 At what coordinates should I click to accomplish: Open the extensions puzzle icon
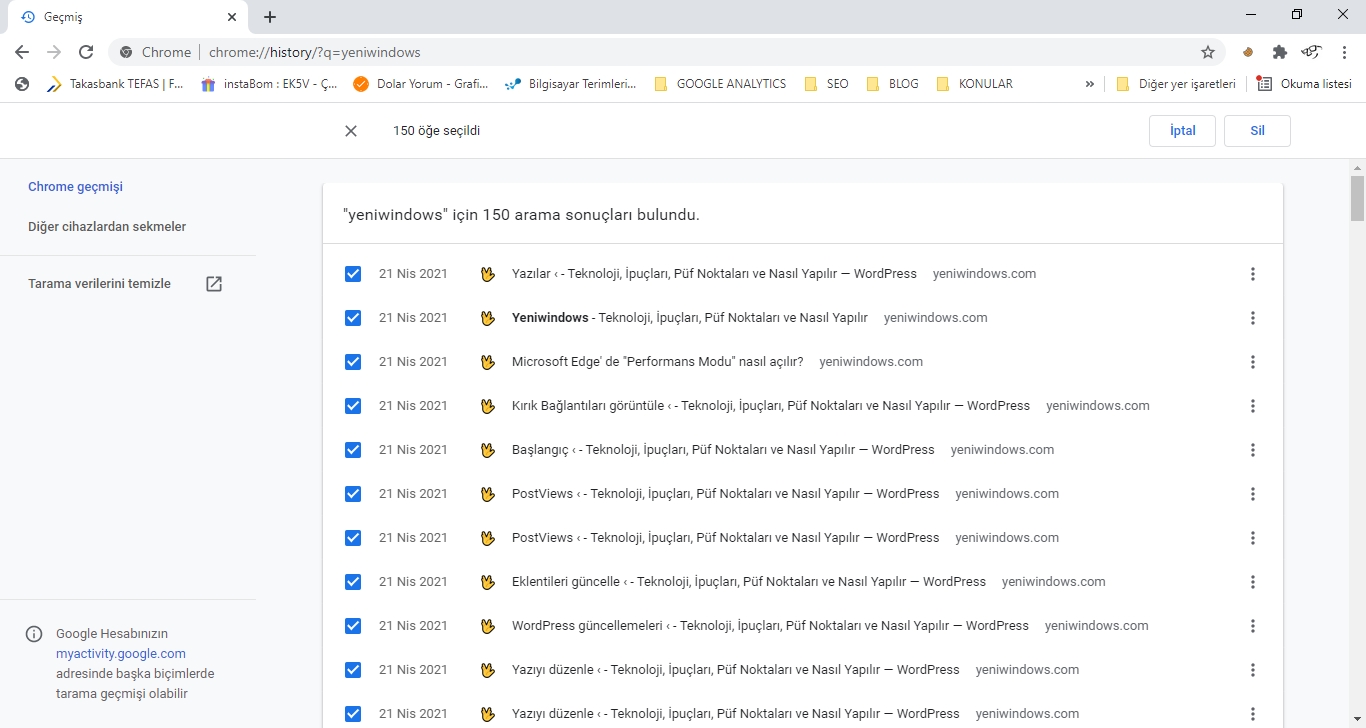click(1279, 52)
